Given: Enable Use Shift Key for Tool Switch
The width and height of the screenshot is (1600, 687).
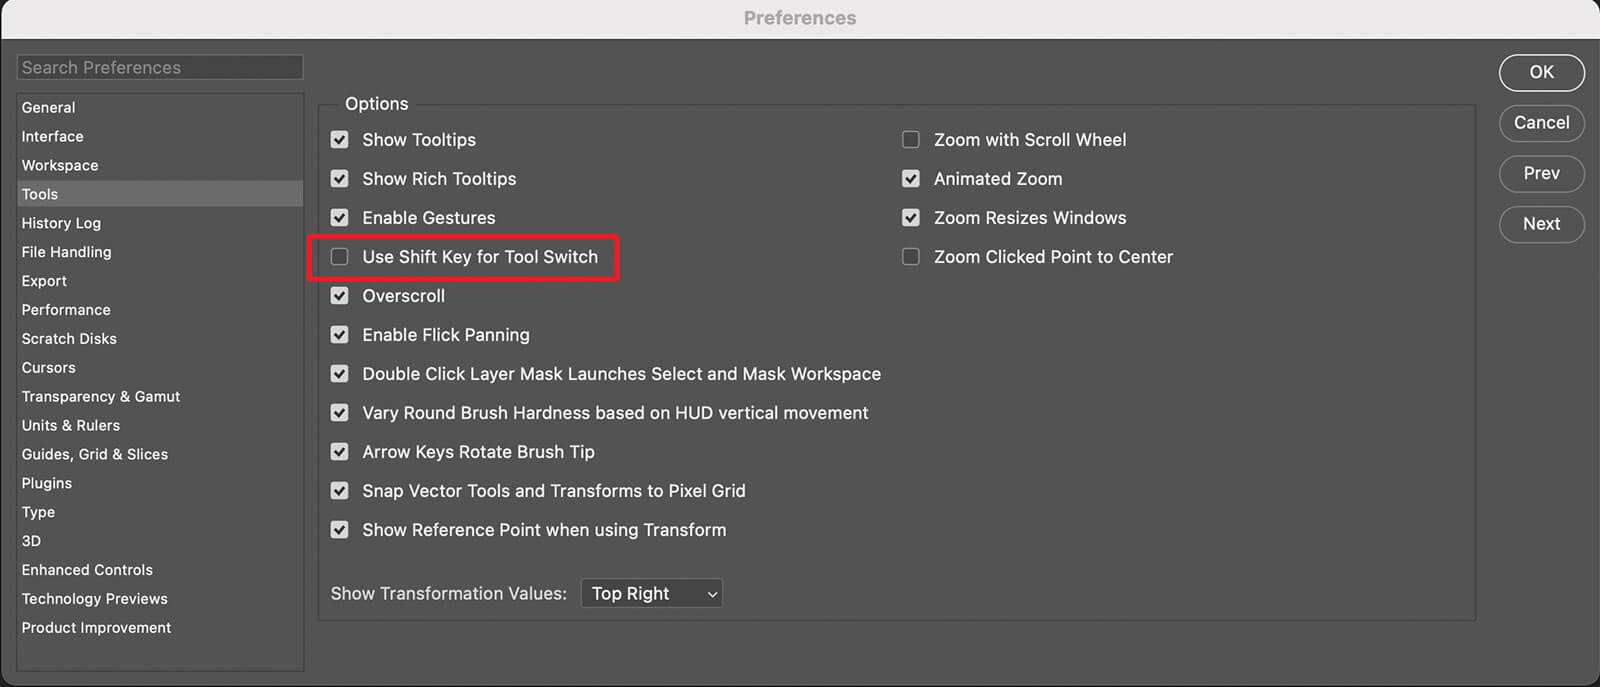Looking at the screenshot, I should (x=340, y=257).
